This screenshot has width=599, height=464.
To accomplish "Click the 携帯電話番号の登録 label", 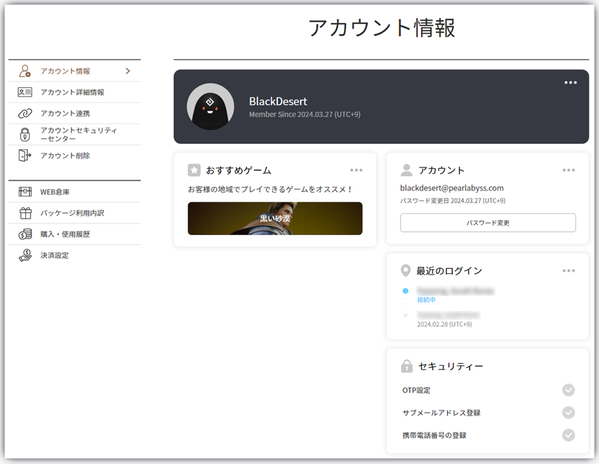I will click(434, 435).
